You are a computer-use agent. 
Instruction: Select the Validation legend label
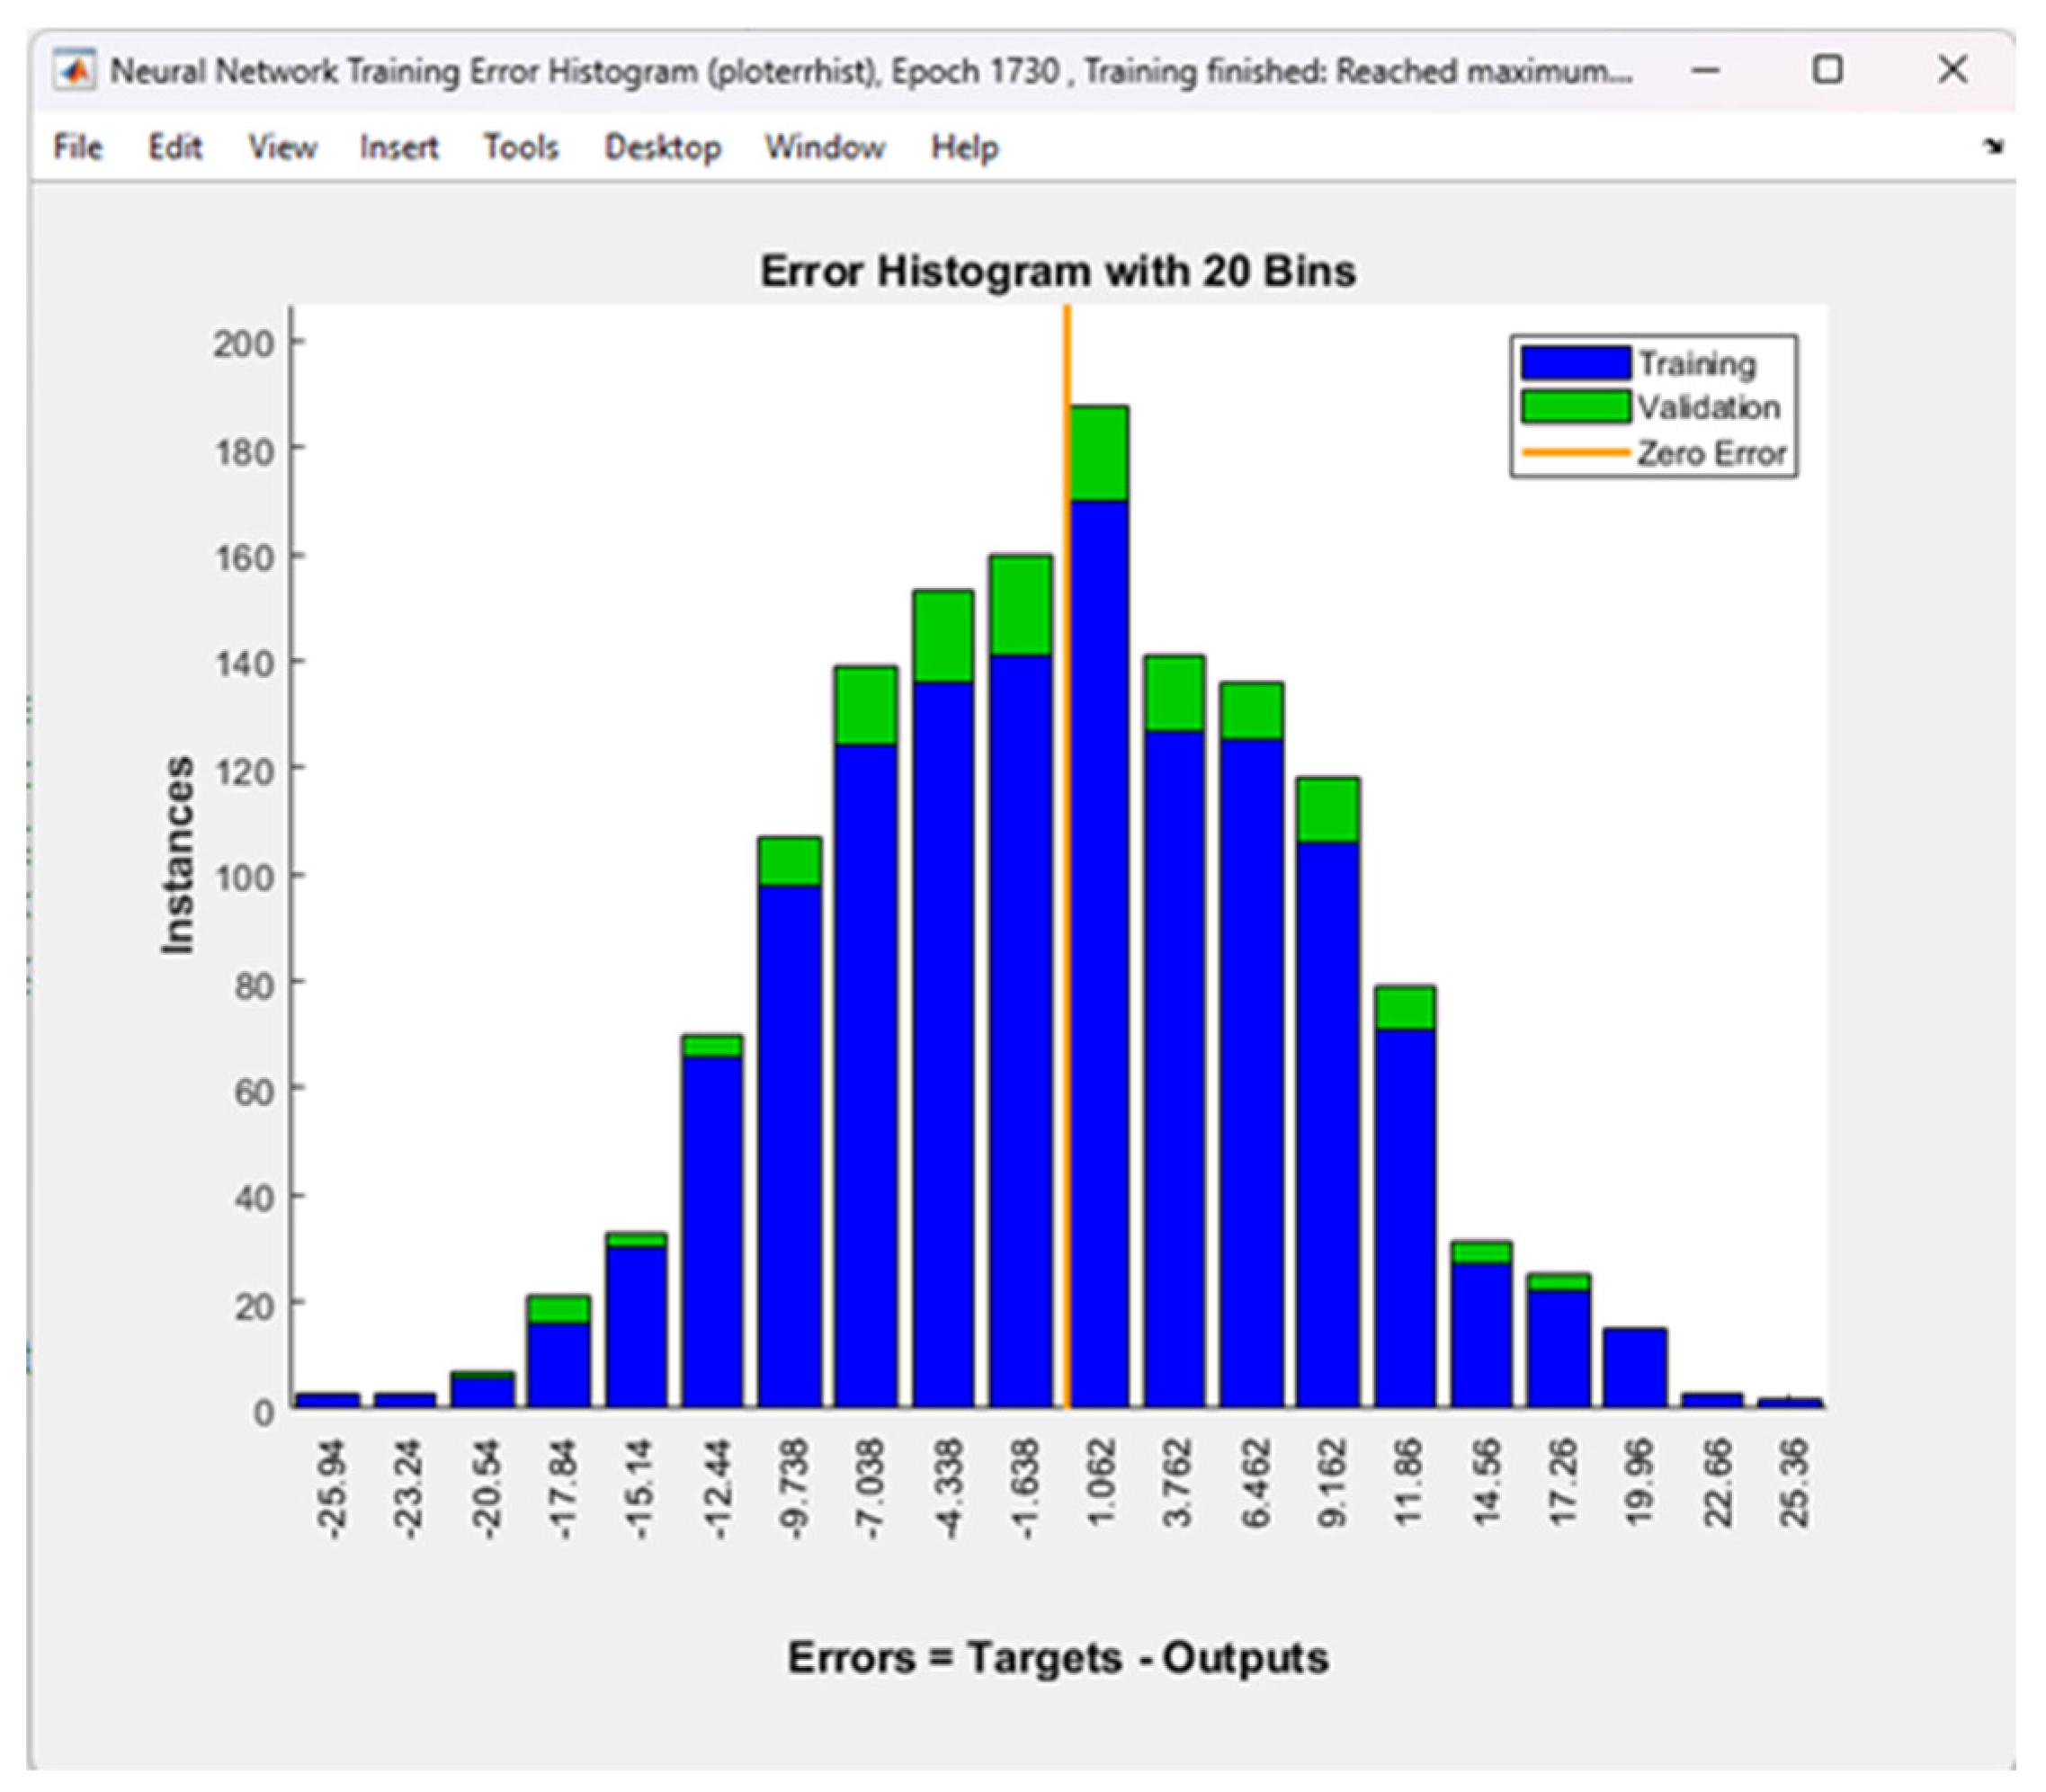click(x=1708, y=407)
